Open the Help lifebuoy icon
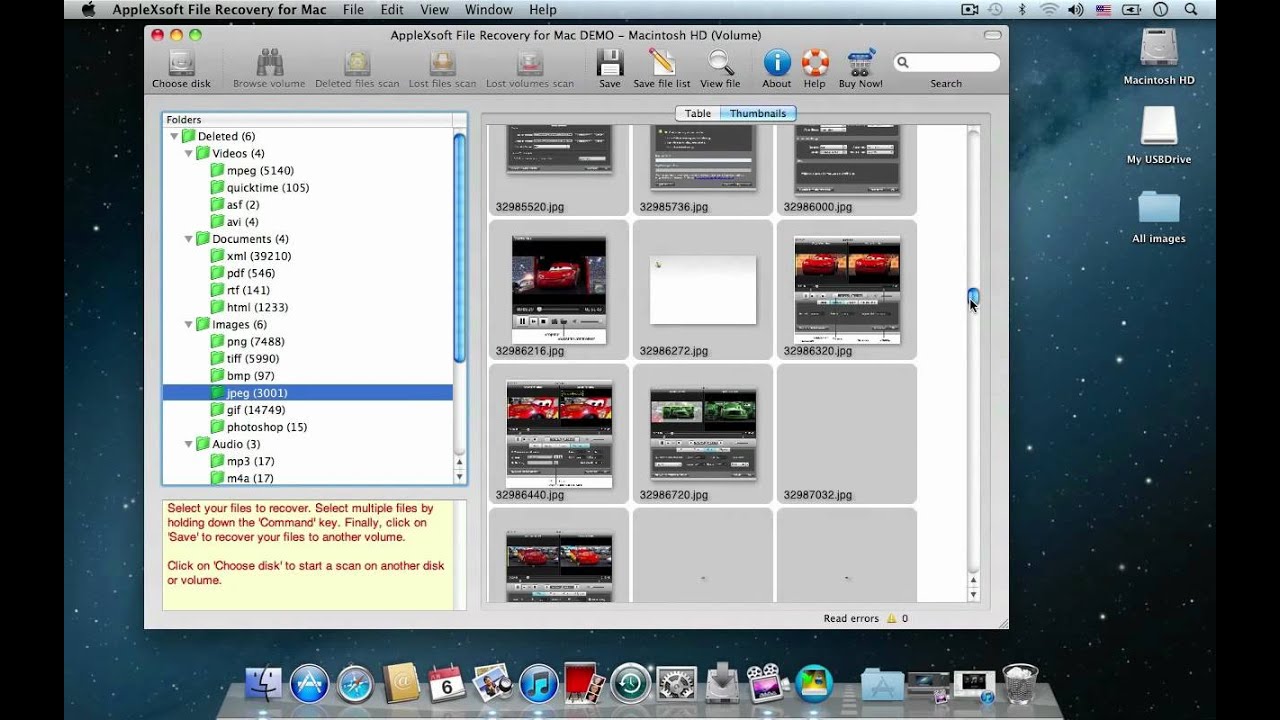Viewport: 1280px width, 720px height. point(815,63)
